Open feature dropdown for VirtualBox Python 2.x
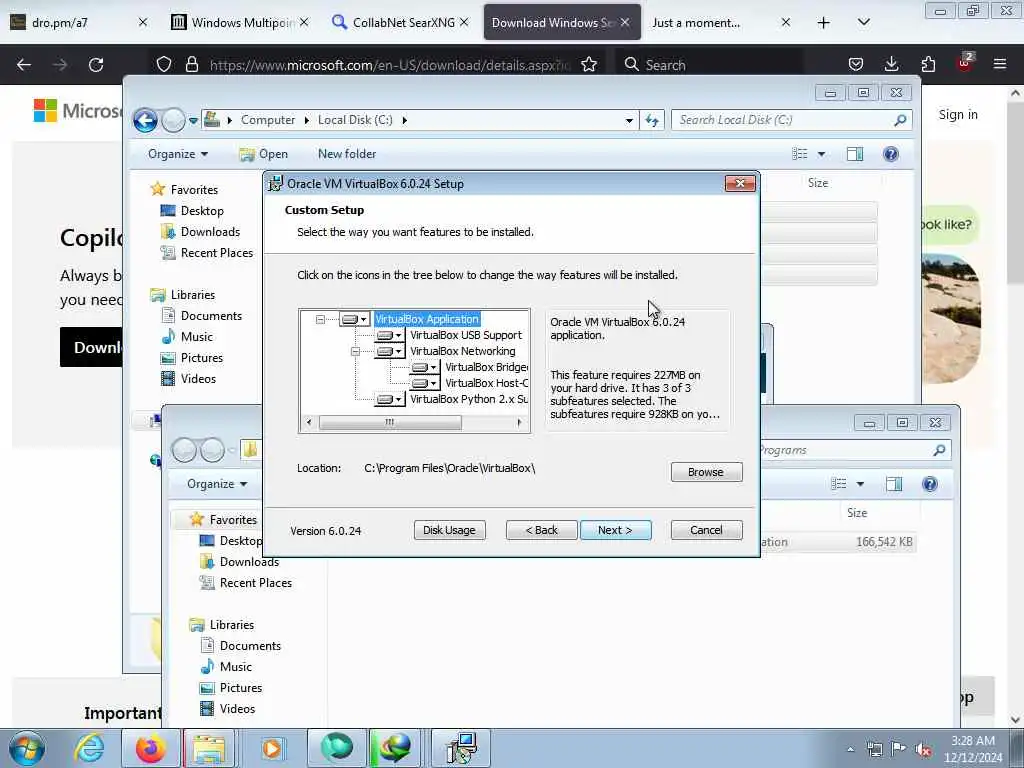 tap(390, 399)
